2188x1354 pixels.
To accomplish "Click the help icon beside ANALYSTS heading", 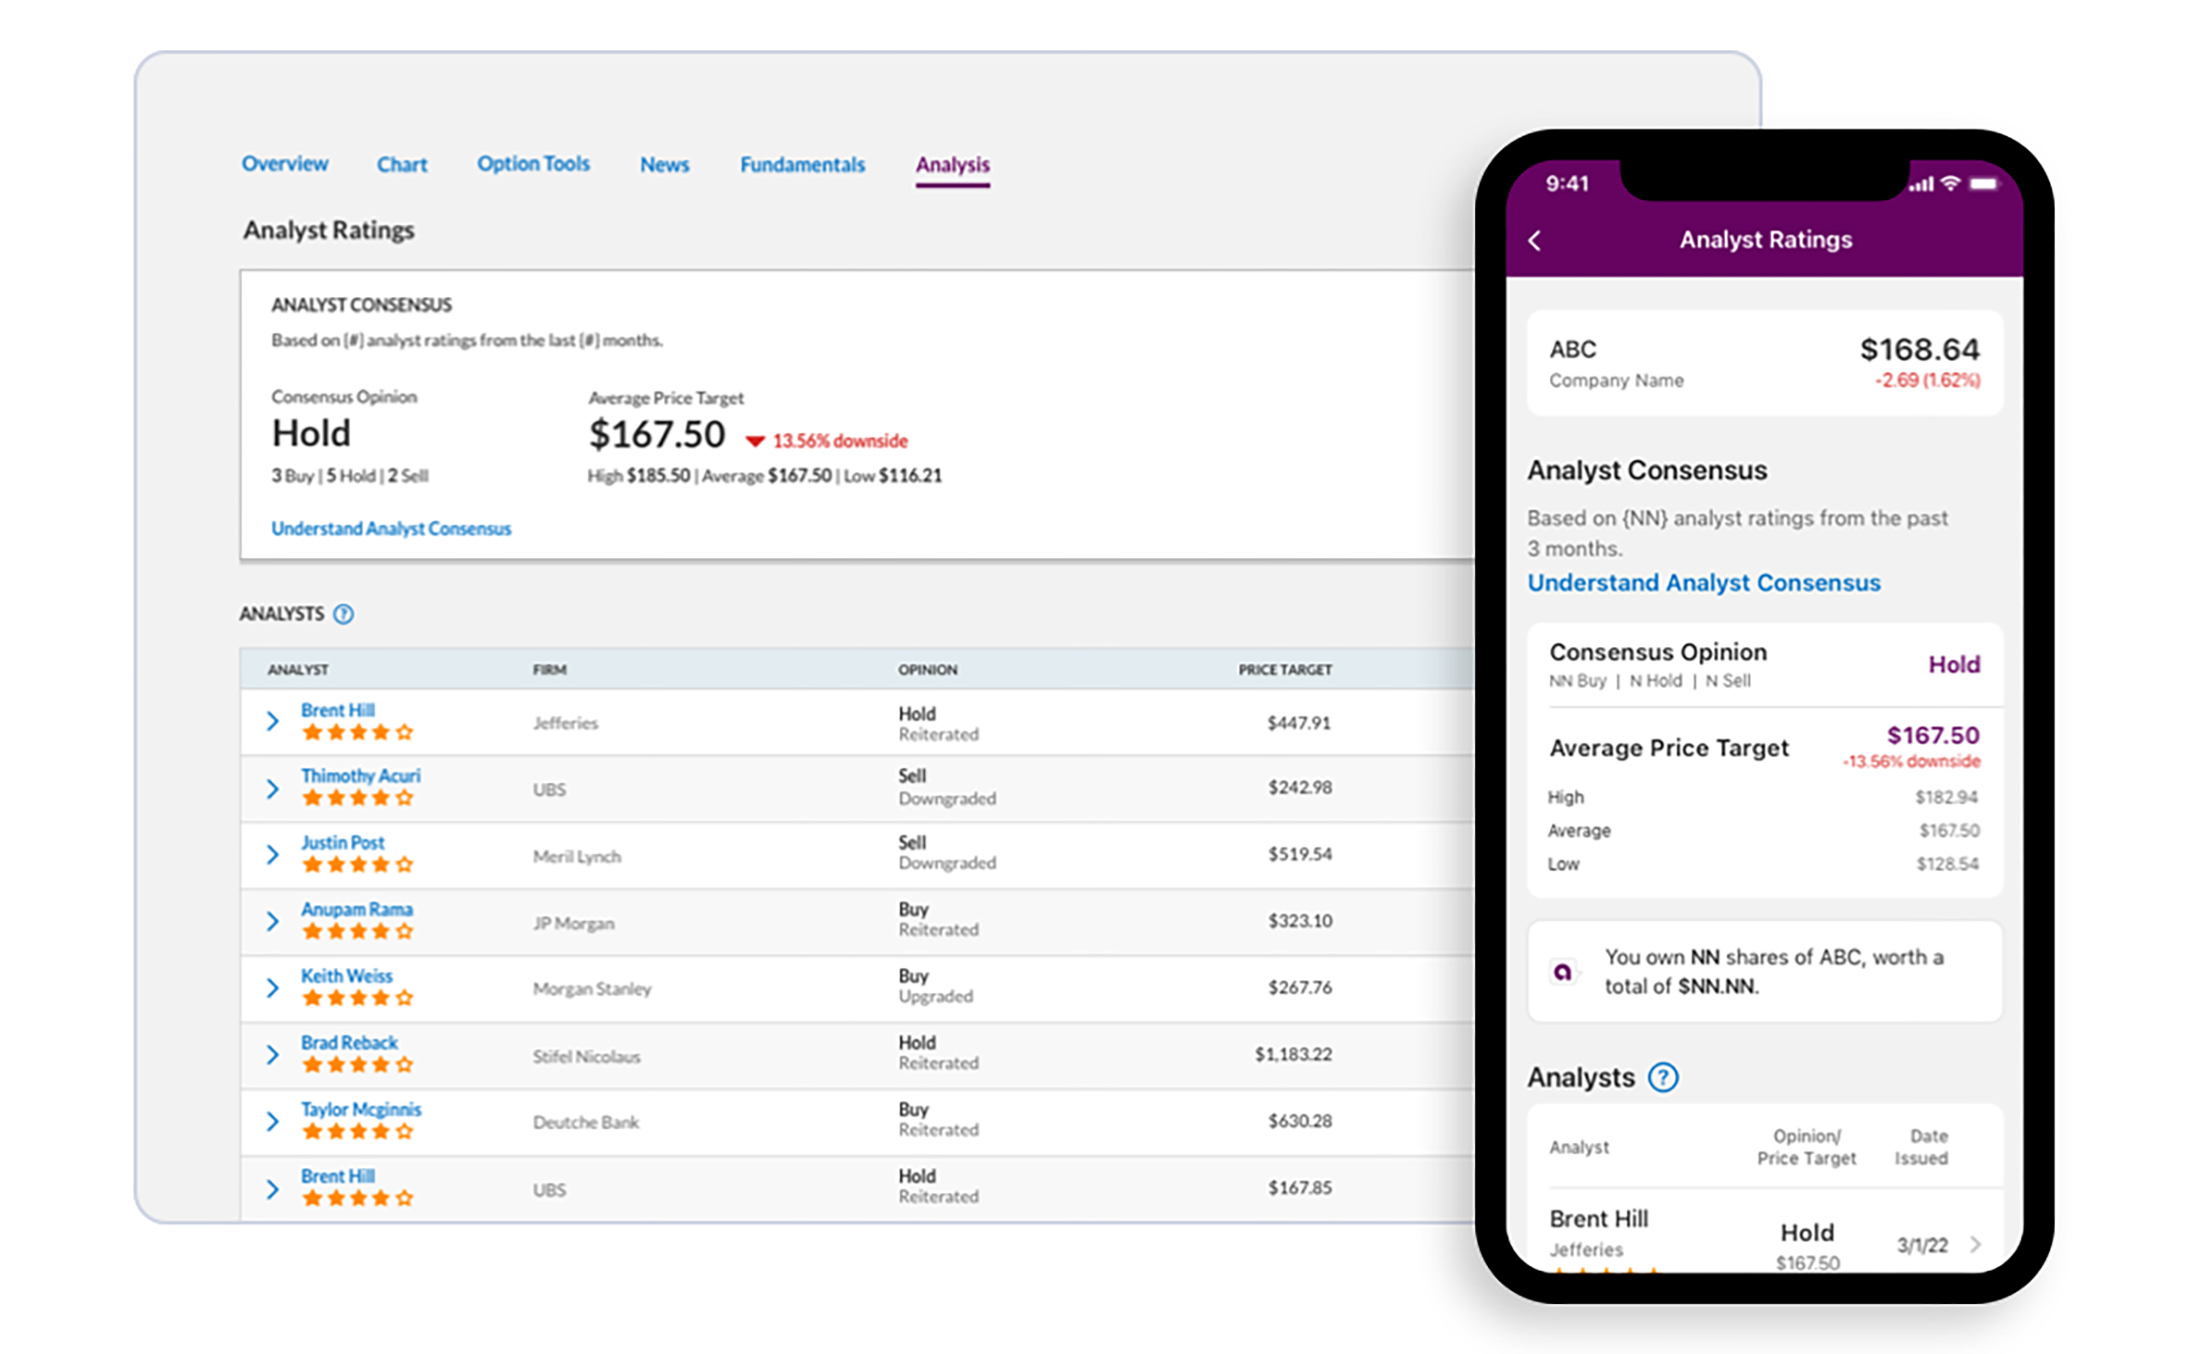I will point(344,614).
